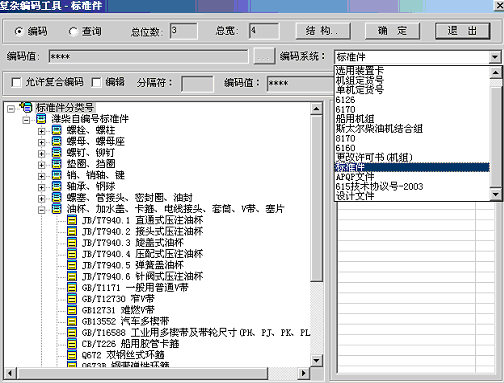Choose highlighted 标准件 list entry
Viewport: 504px width, 383px height.
click(x=412, y=167)
